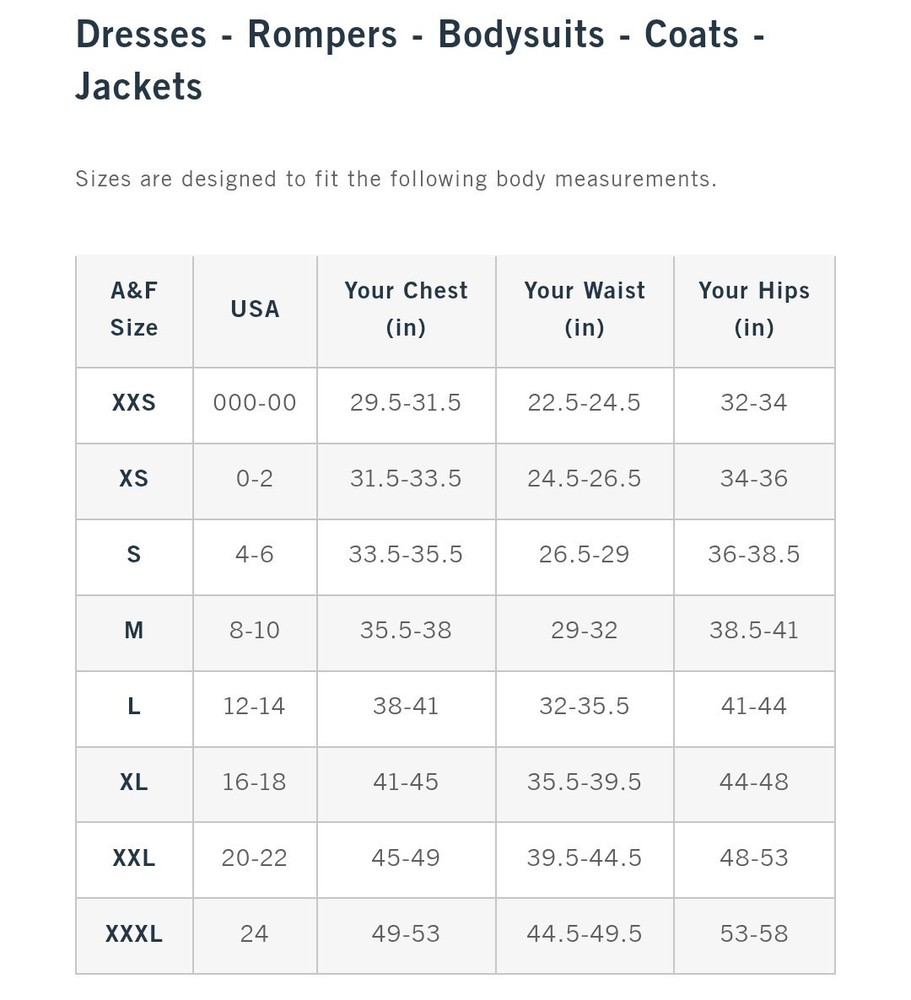Select the 53-58 hips measurement cell

(x=754, y=934)
